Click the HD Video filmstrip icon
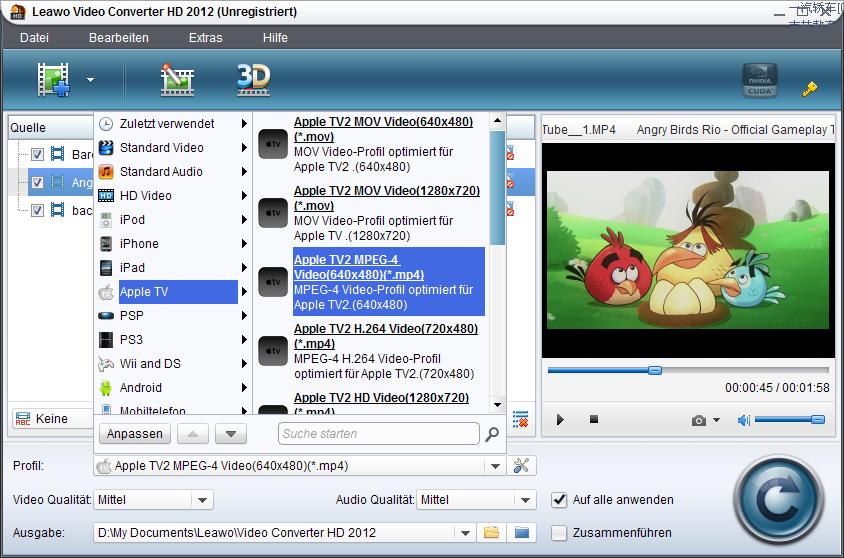844x558 pixels. [106, 195]
